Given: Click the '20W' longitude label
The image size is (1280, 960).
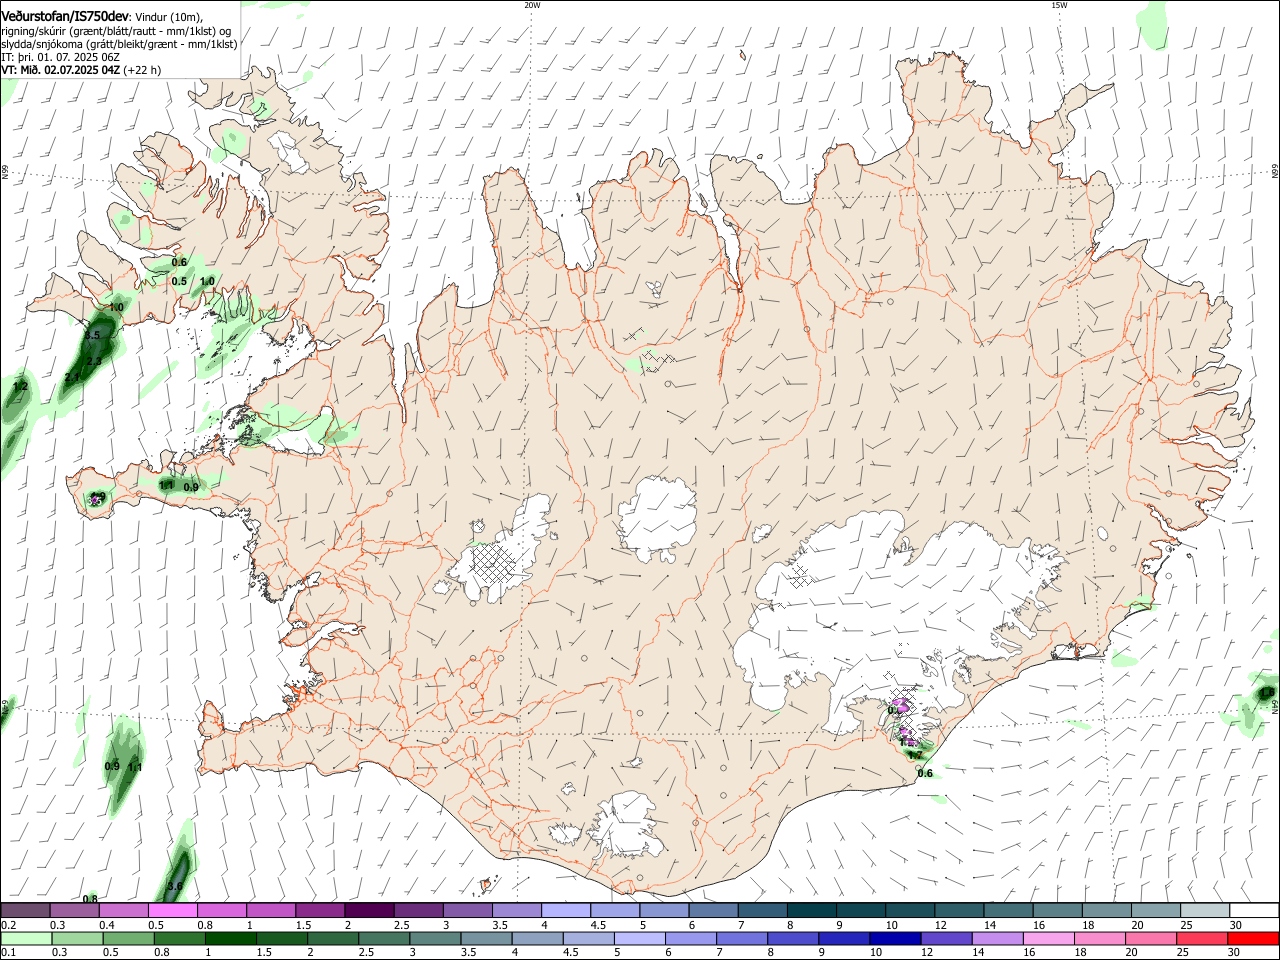Looking at the screenshot, I should (532, 5).
